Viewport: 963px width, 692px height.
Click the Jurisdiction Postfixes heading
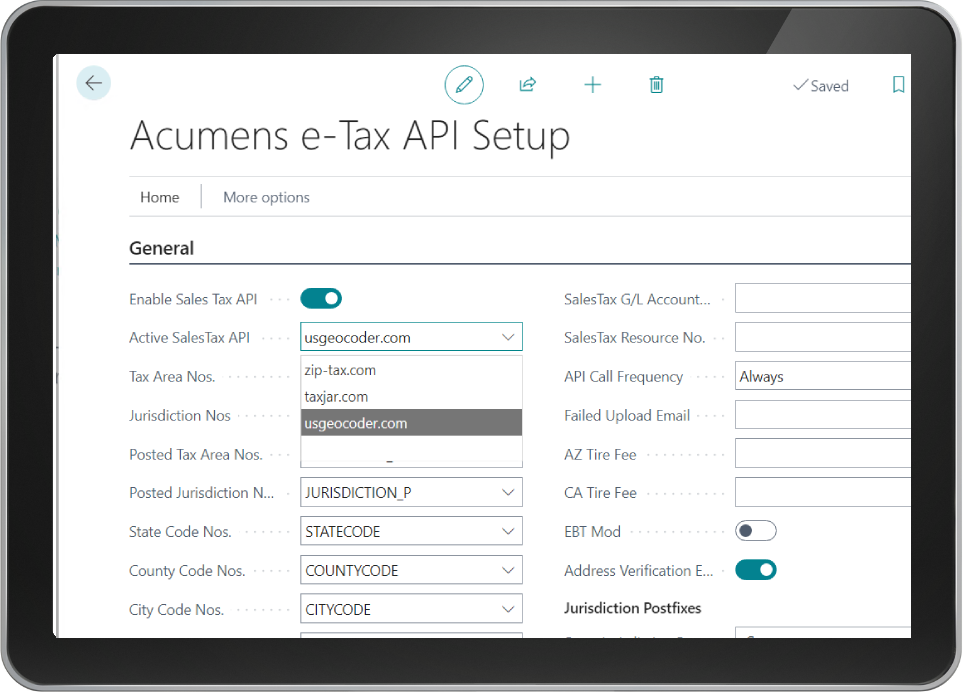(633, 608)
